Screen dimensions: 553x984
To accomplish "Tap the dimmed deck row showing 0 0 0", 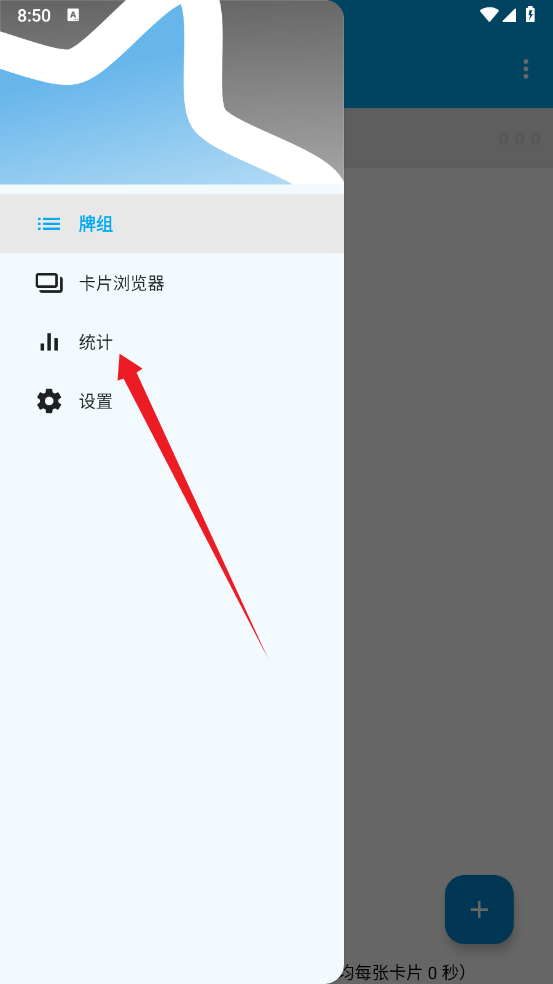I will [448, 138].
